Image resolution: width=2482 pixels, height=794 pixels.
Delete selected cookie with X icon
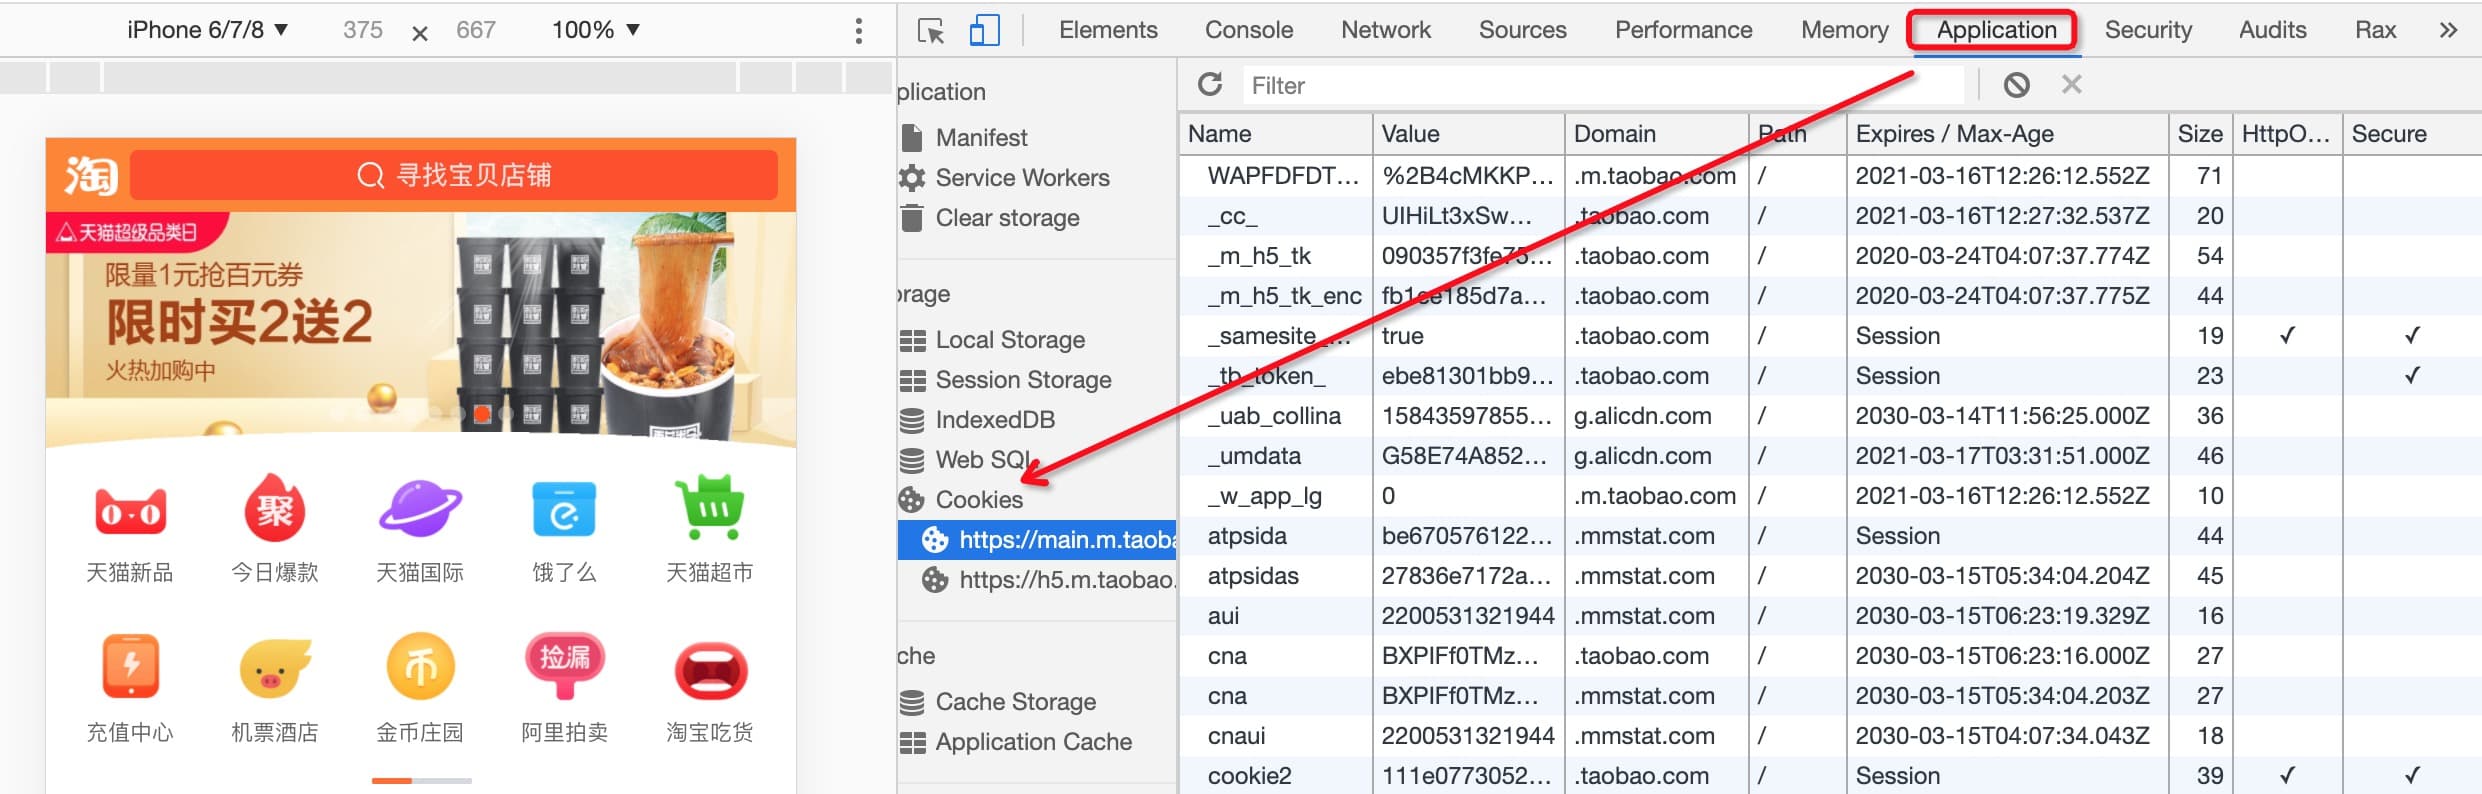click(x=2071, y=85)
